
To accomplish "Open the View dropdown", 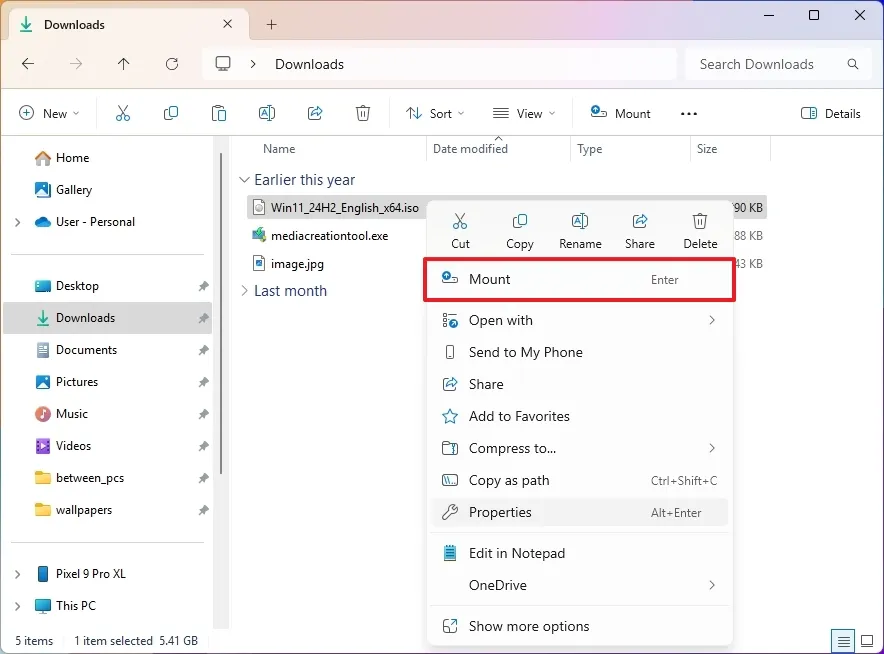I will click(523, 113).
